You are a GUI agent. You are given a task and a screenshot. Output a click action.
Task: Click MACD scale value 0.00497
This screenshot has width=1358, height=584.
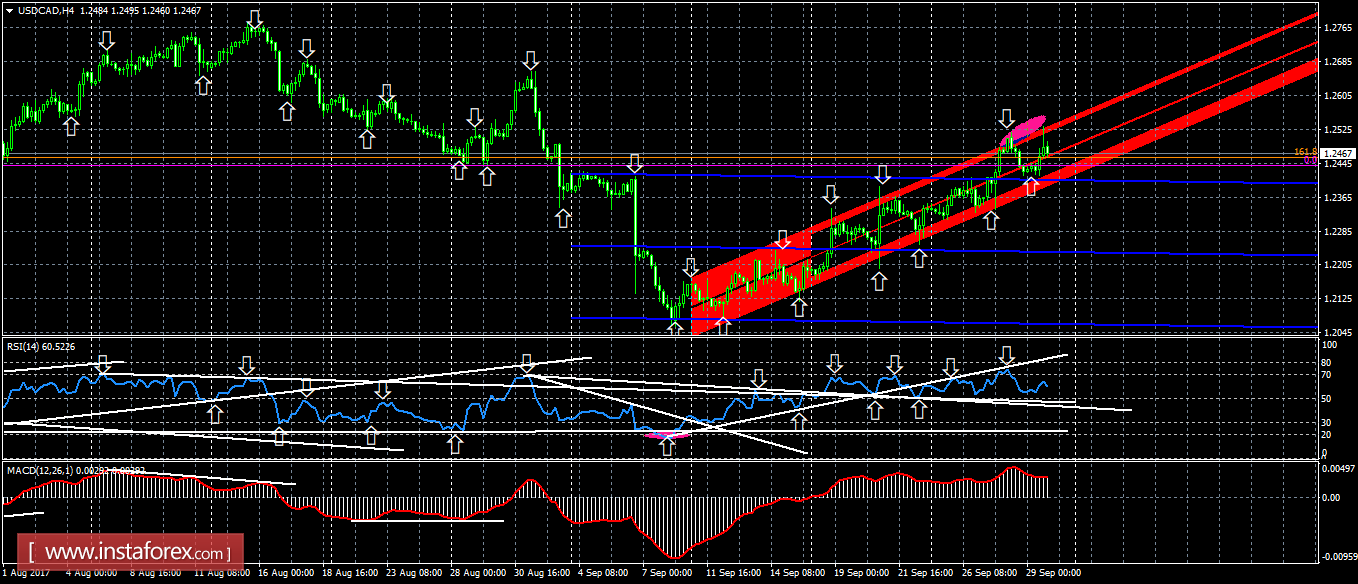[x=1339, y=468]
